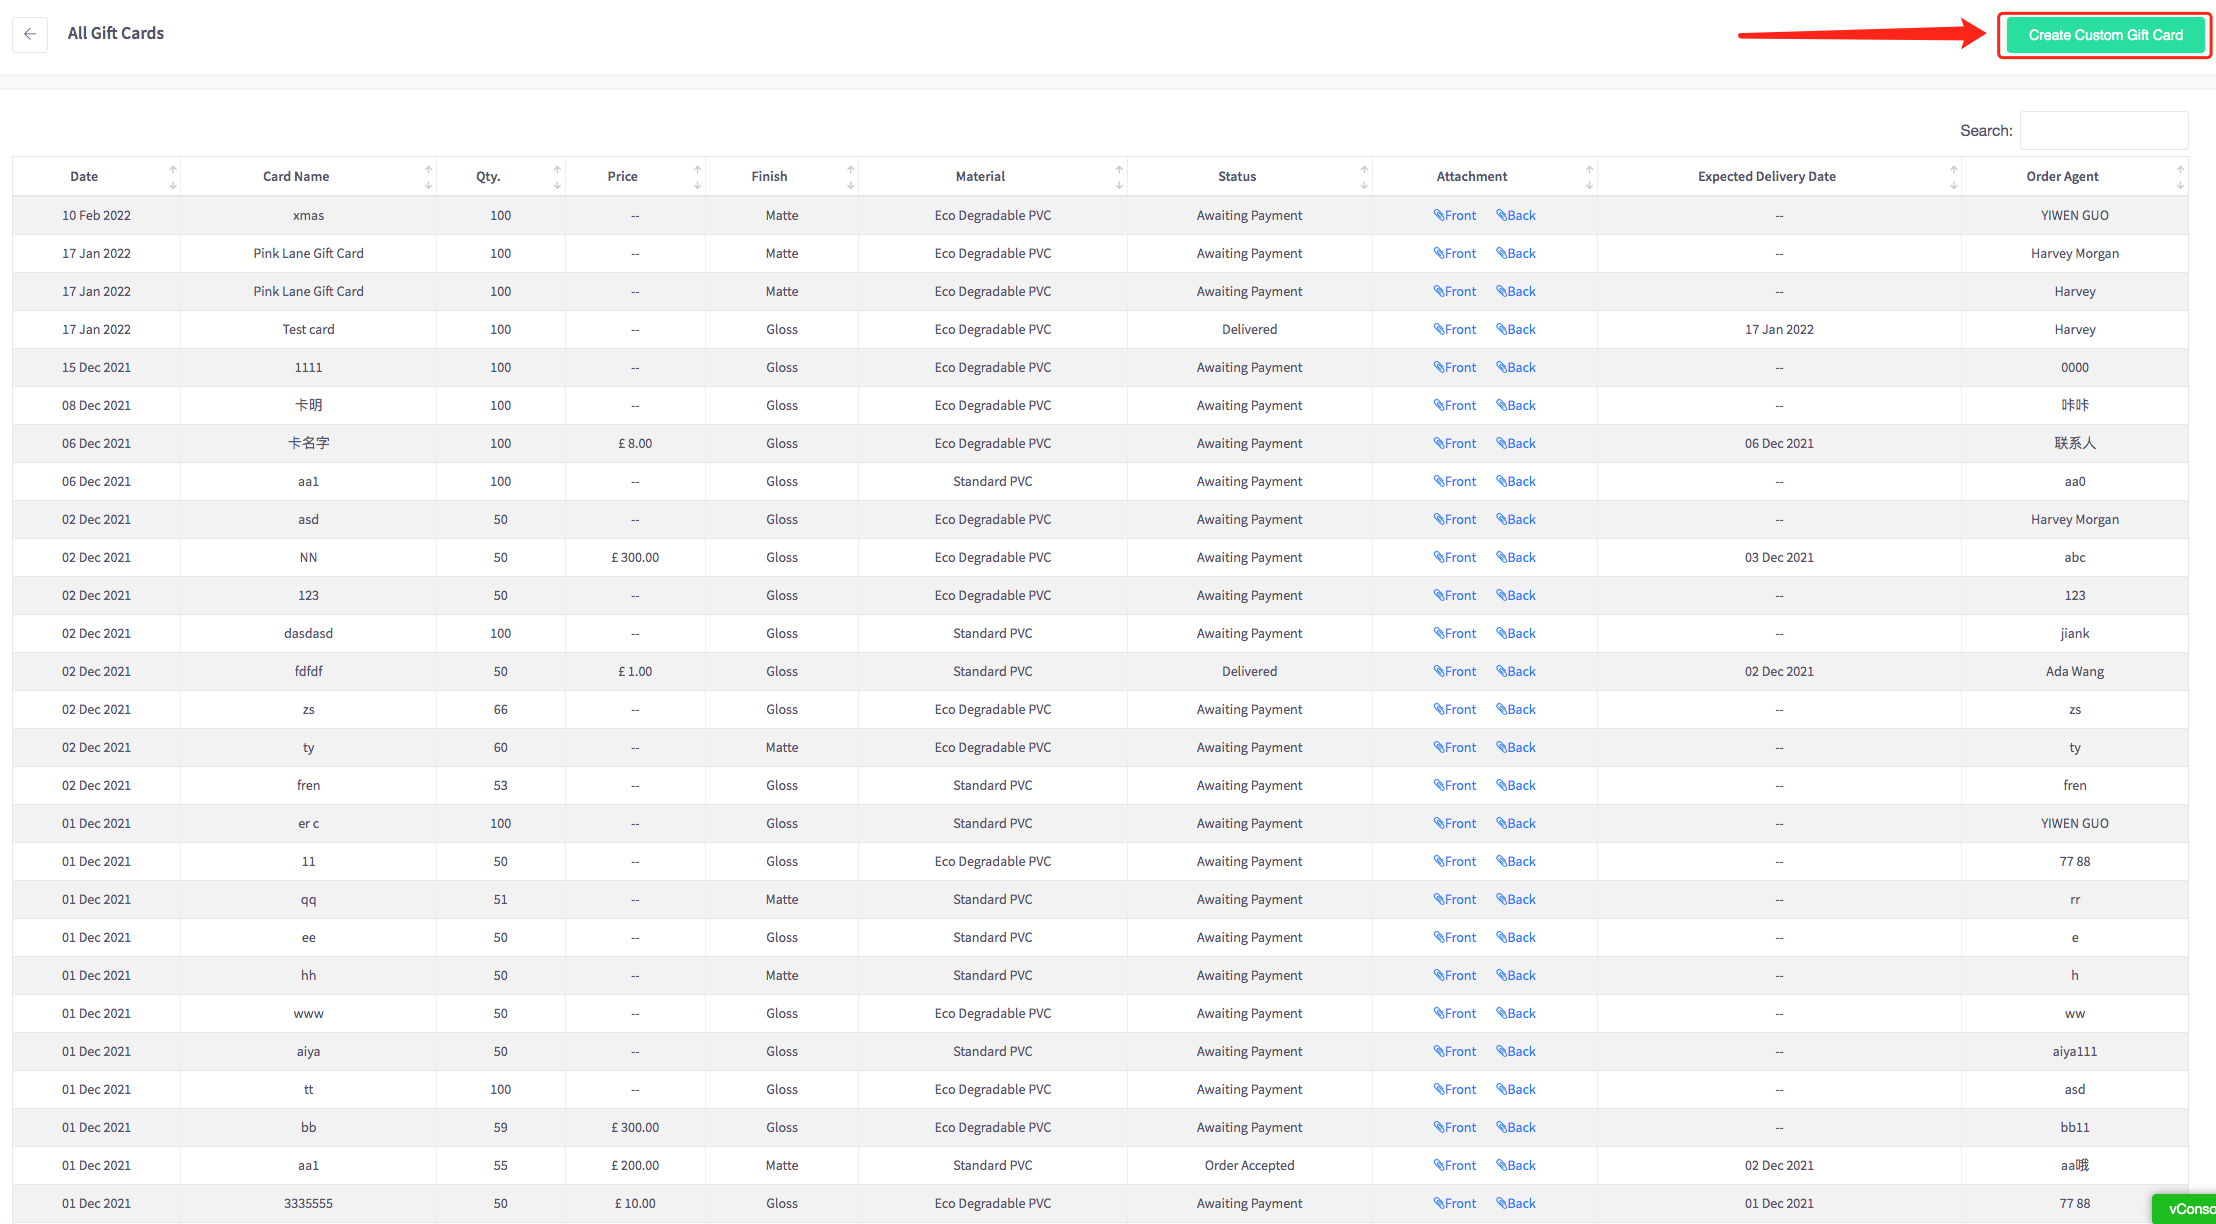Image resolution: width=2216 pixels, height=1224 pixels.
Task: Click the £ 200.00 price cell
Action: pos(635,1166)
